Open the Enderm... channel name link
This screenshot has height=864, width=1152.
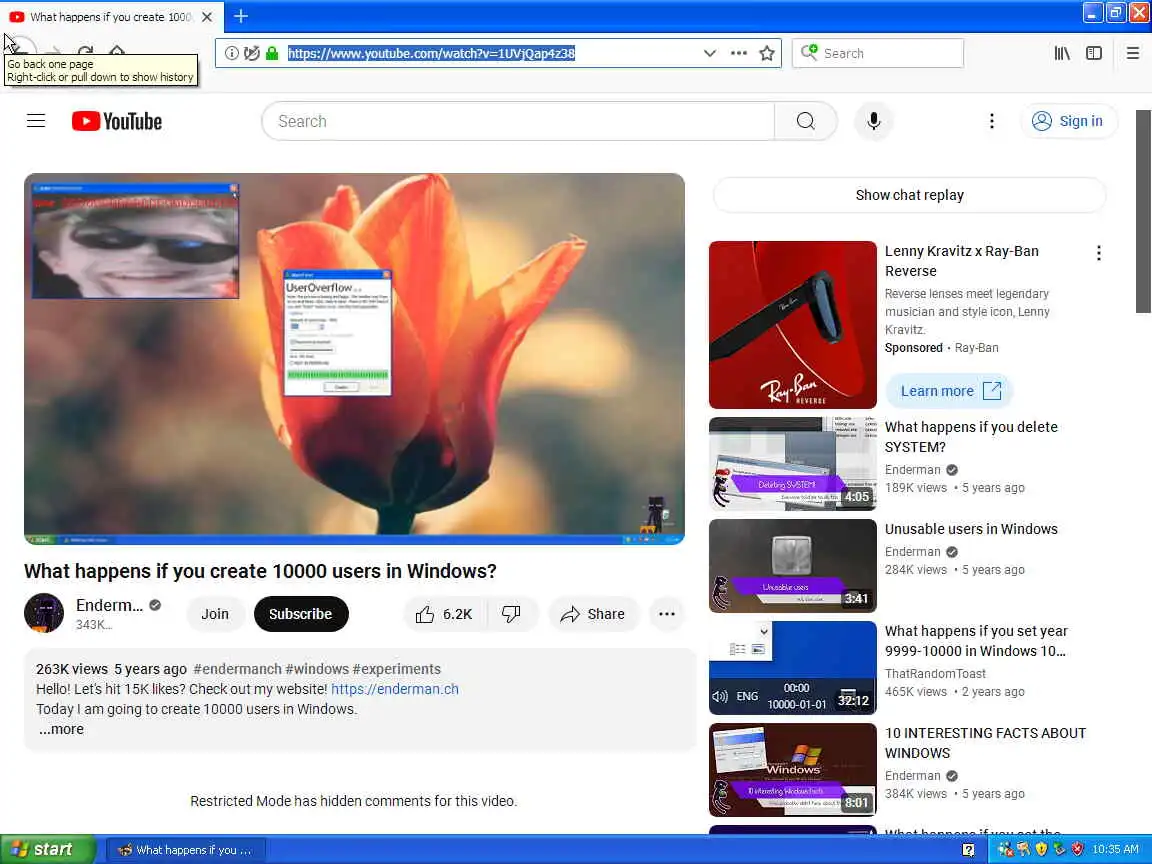coord(109,605)
